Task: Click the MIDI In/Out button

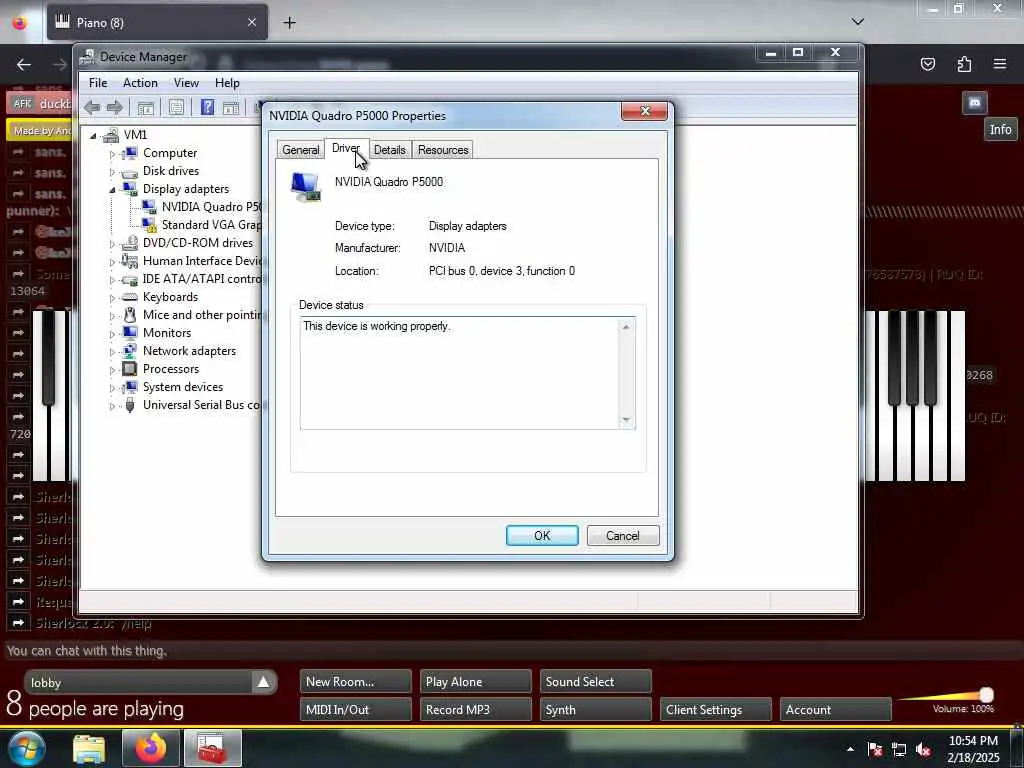Action: (x=356, y=710)
